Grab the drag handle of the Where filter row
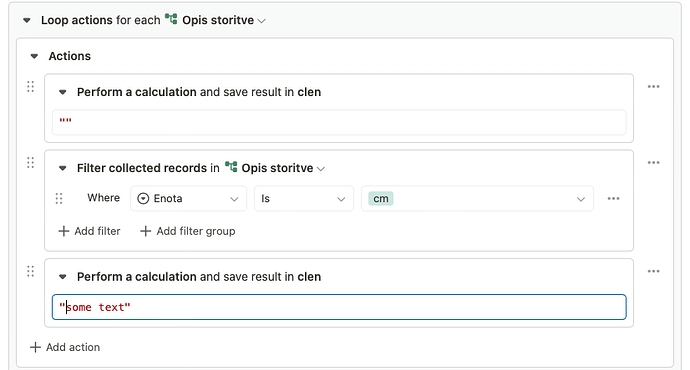This screenshot has height=370, width=690. (x=59, y=199)
